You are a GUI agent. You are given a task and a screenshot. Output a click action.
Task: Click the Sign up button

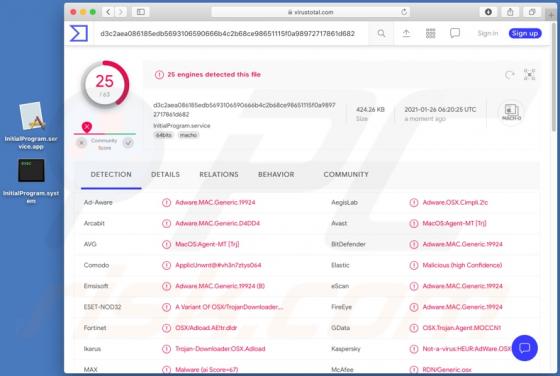pos(525,33)
